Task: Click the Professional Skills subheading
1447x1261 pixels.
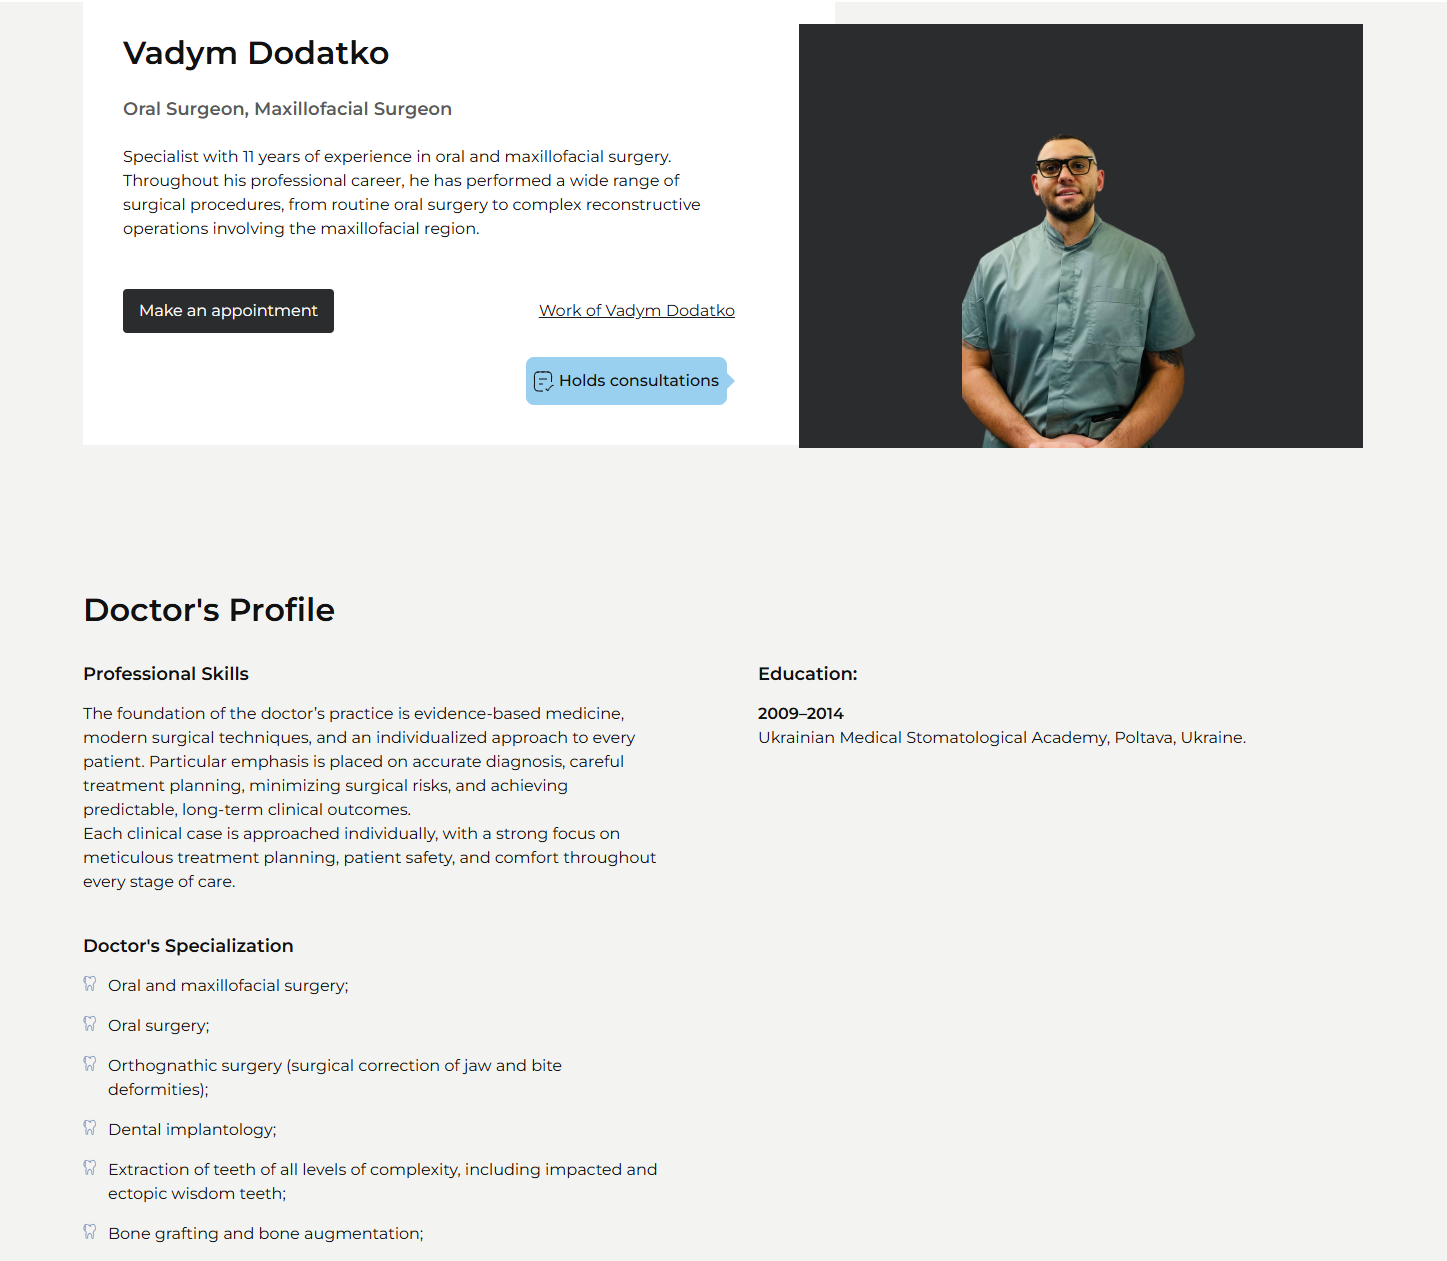Action: coord(166,674)
